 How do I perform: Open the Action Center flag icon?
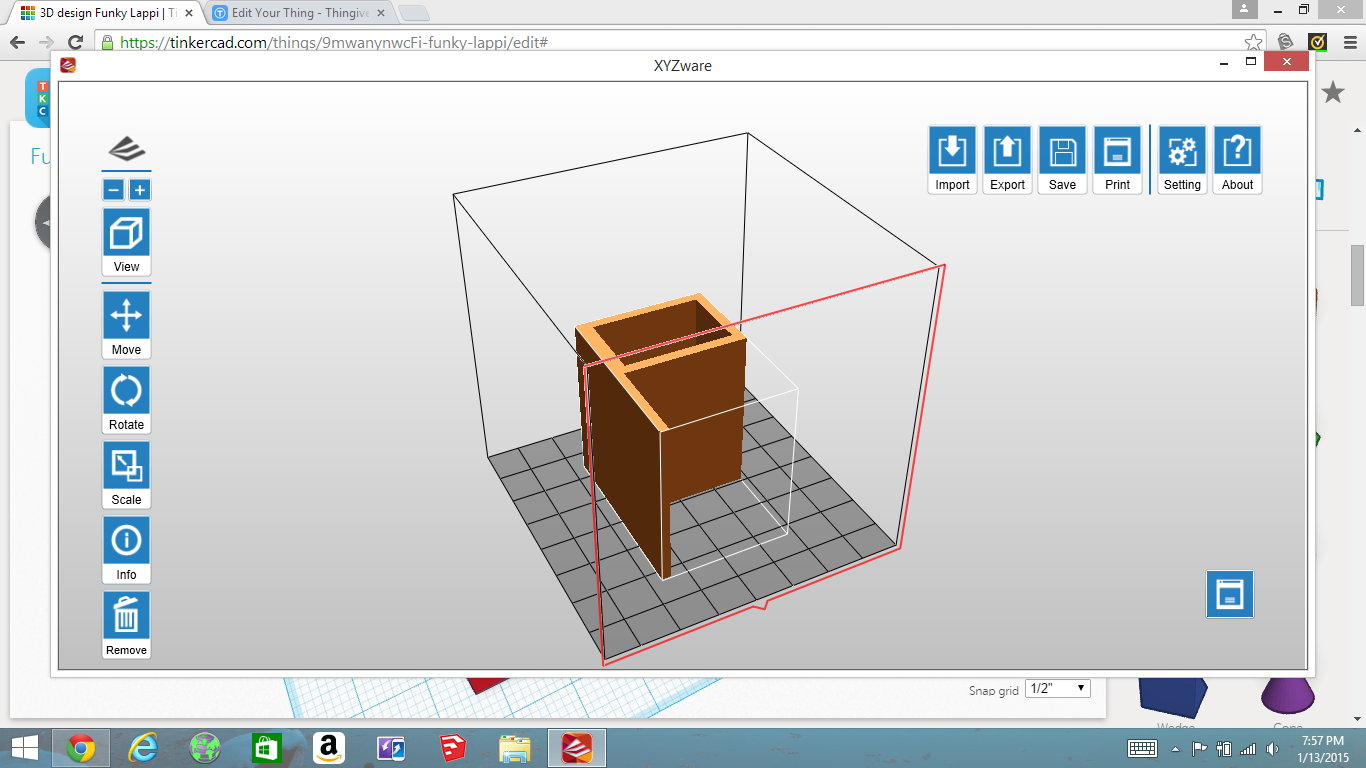(x=1200, y=748)
